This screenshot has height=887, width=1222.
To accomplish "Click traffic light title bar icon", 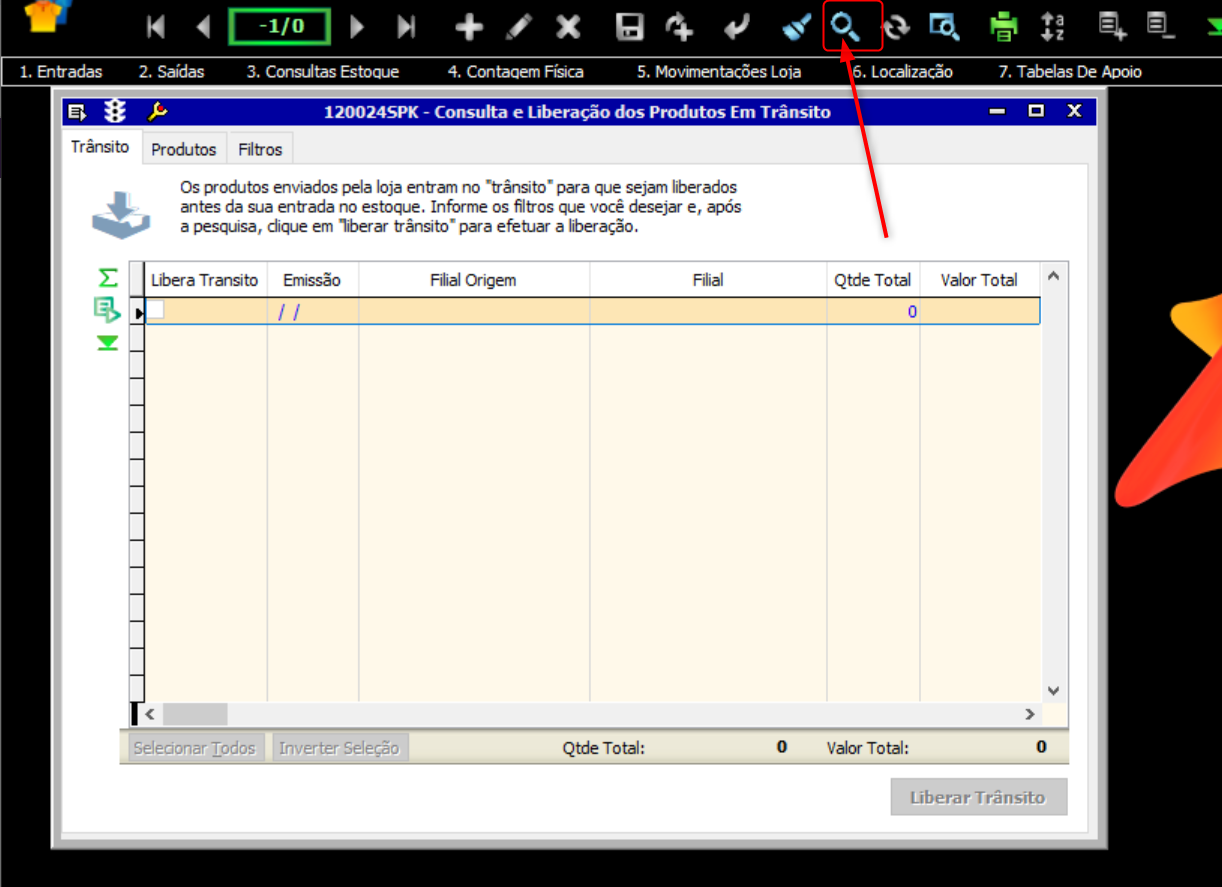I will [x=116, y=111].
